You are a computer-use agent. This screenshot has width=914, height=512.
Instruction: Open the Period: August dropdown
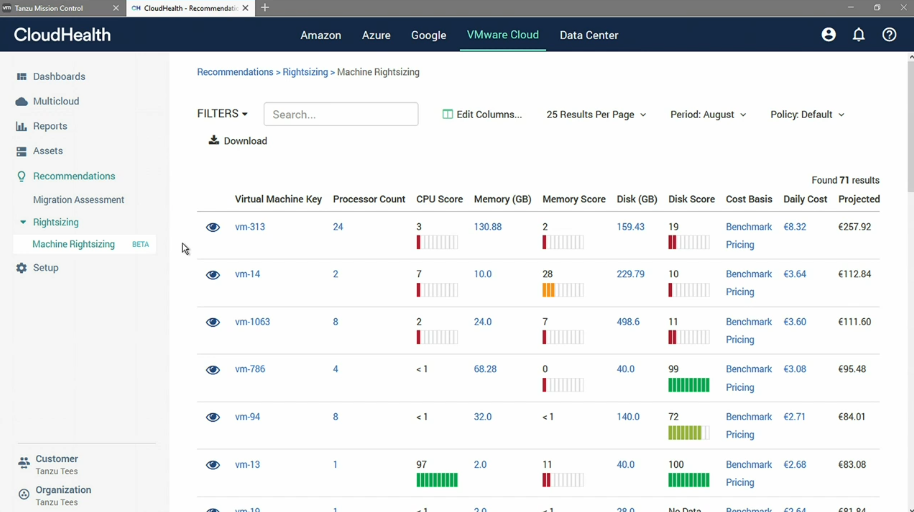(708, 115)
